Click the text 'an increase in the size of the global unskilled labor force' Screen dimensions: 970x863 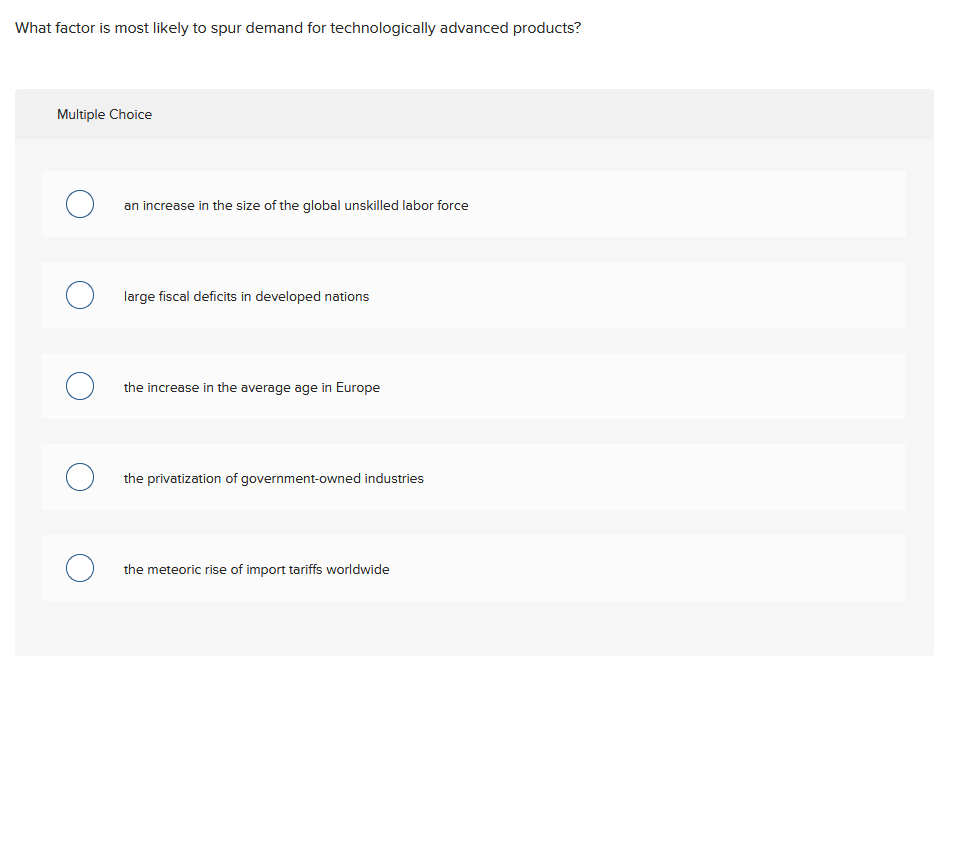[x=296, y=206]
